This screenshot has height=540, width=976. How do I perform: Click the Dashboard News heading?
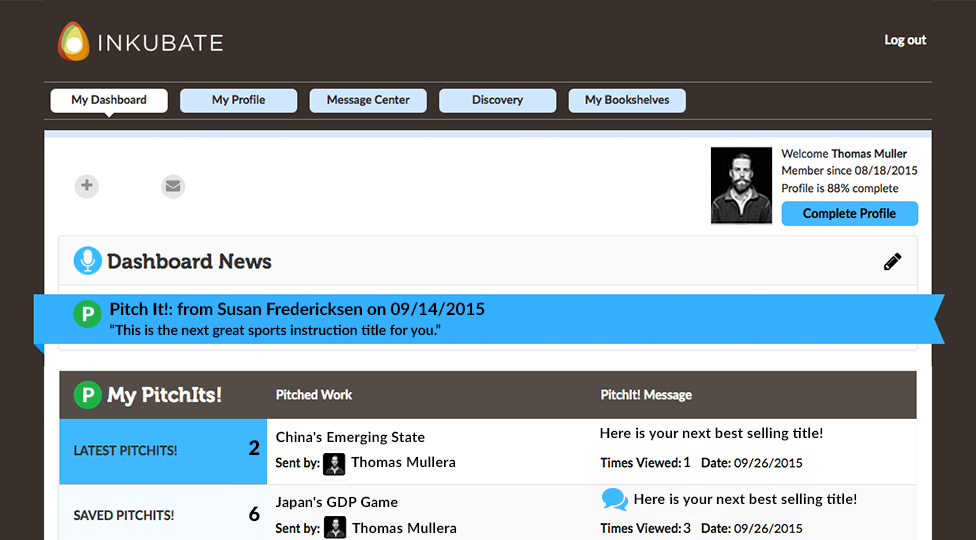[189, 261]
